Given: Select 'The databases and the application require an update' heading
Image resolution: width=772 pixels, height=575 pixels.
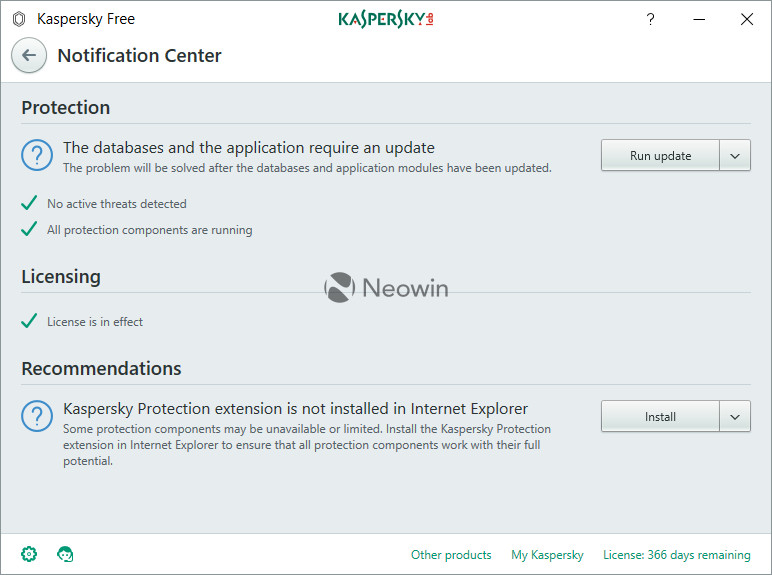Looking at the screenshot, I should pyautogui.click(x=249, y=148).
